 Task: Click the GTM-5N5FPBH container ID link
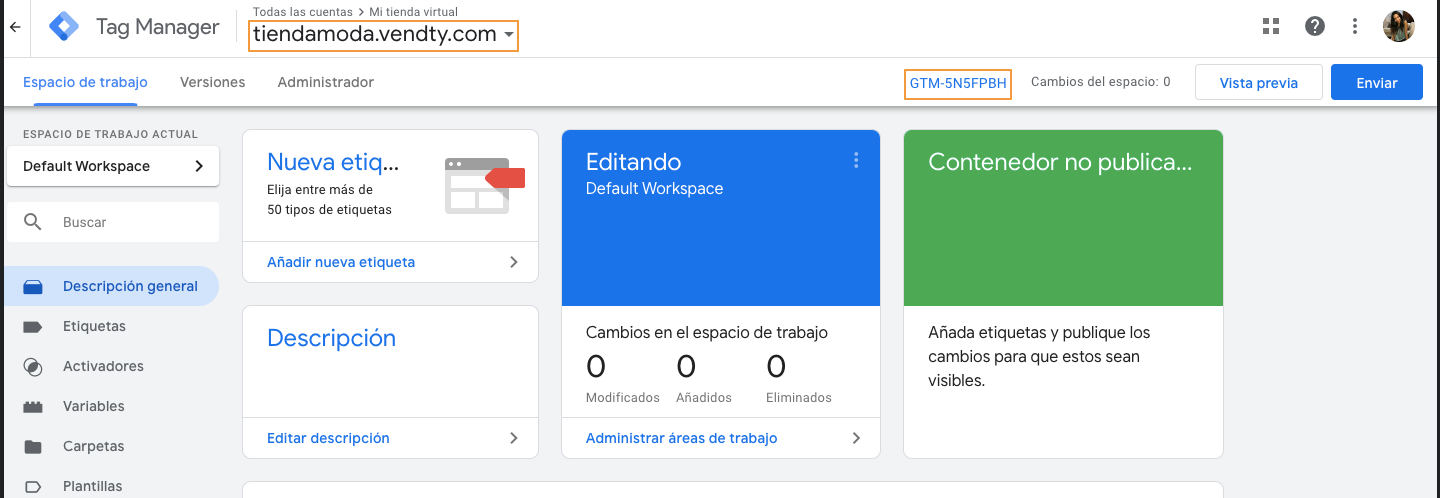[958, 83]
